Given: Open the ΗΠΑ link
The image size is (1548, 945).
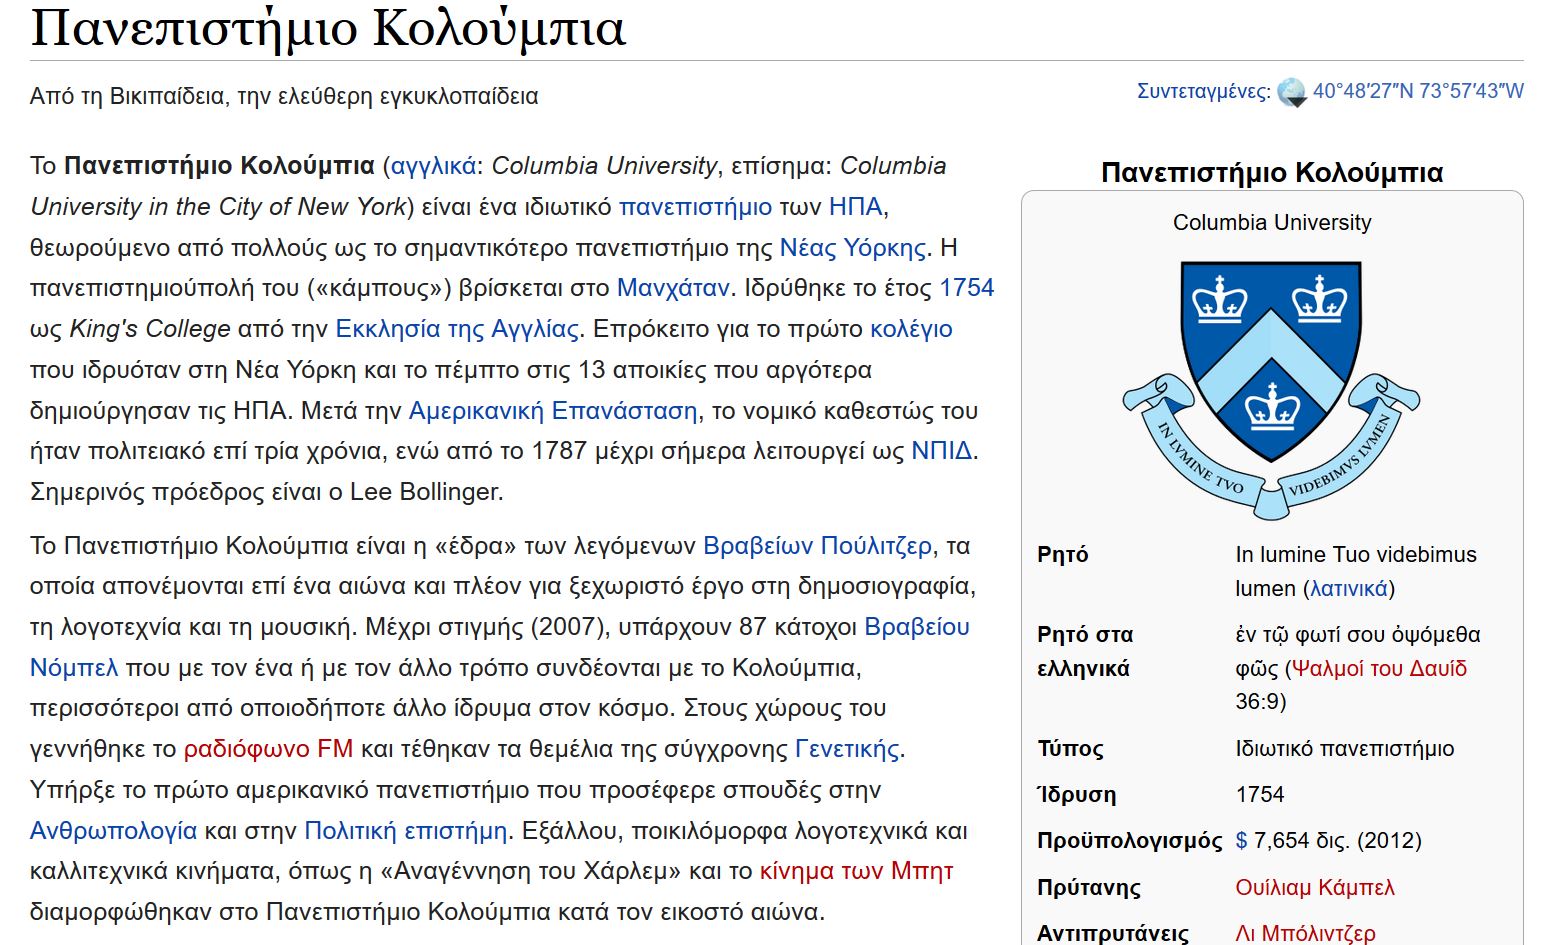Looking at the screenshot, I should coord(856,207).
